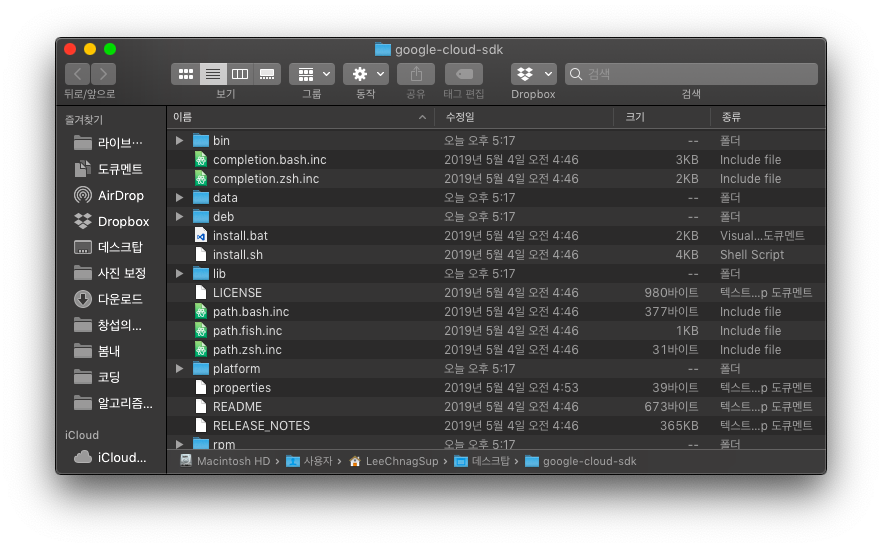Open 라이브… in the sidebar
Screen dimensions: 882x548
coord(110,143)
